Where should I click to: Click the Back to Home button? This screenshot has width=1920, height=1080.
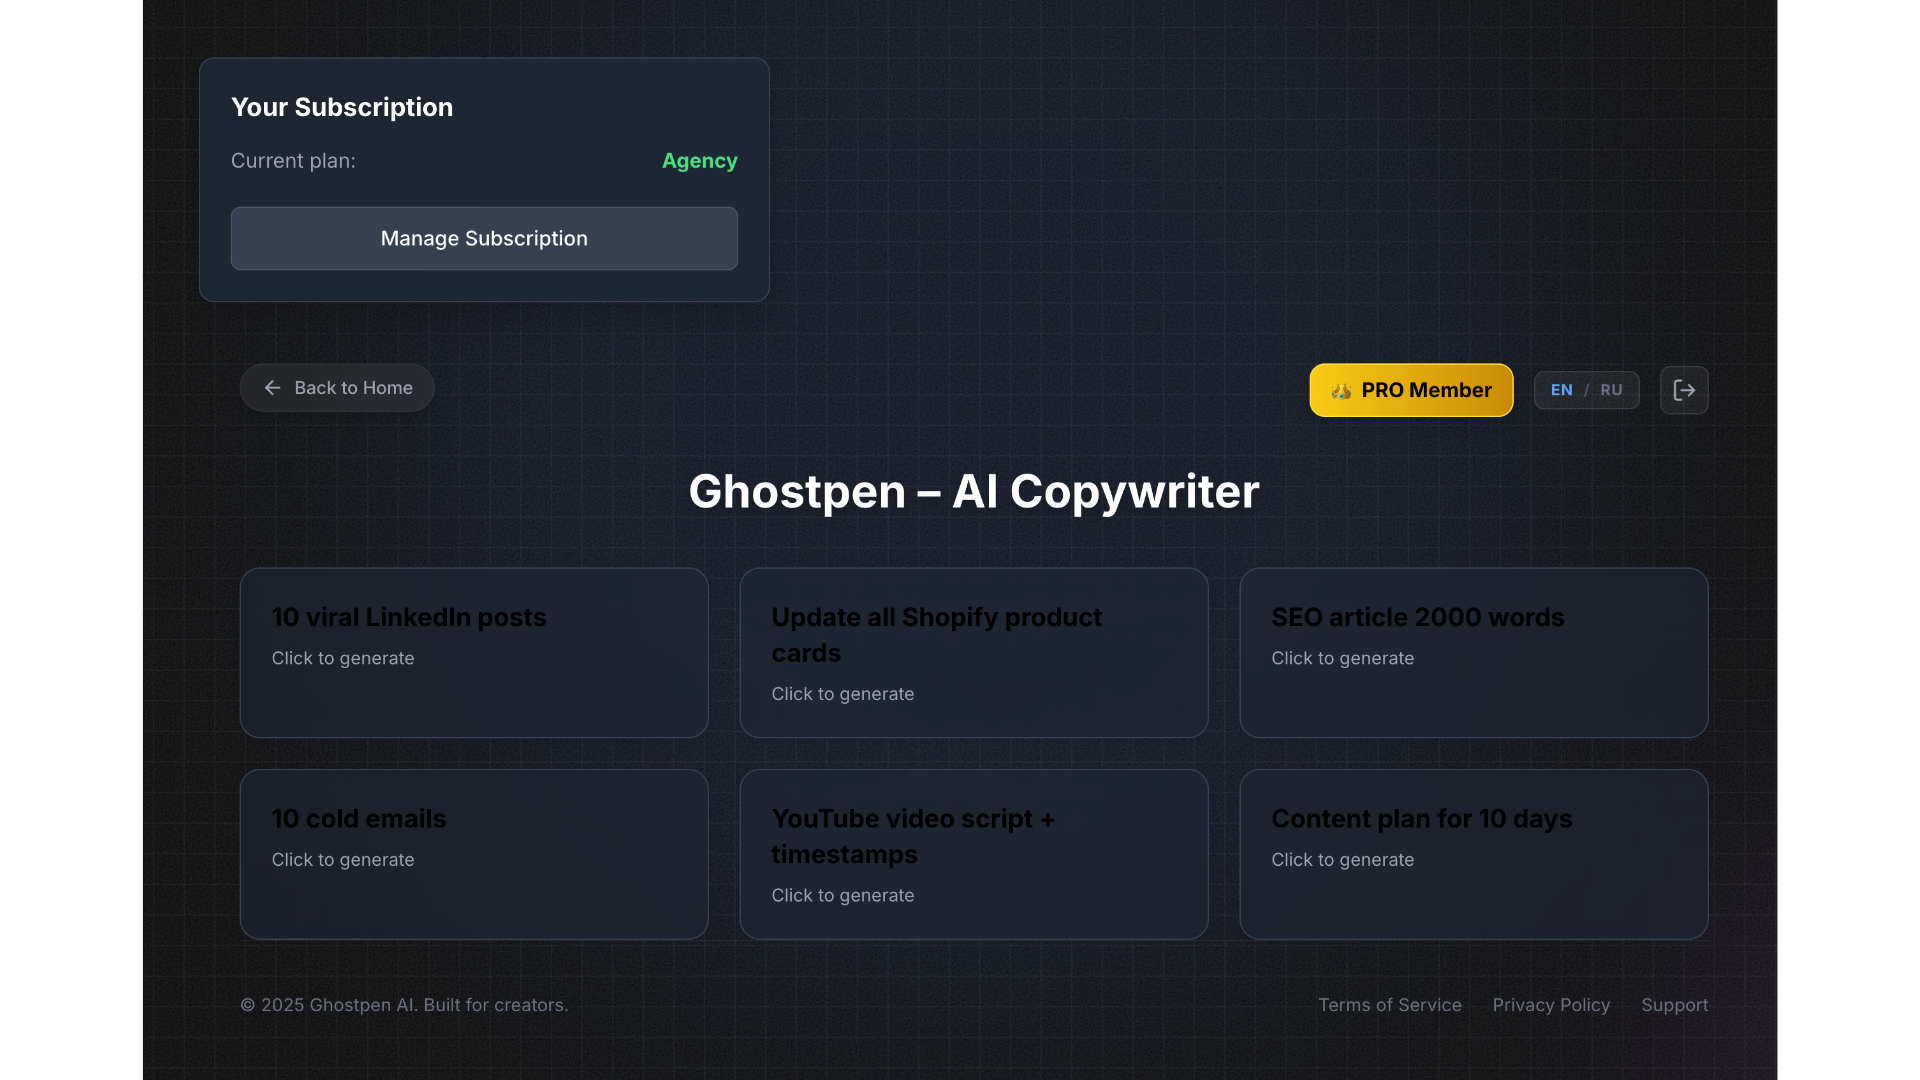point(336,387)
